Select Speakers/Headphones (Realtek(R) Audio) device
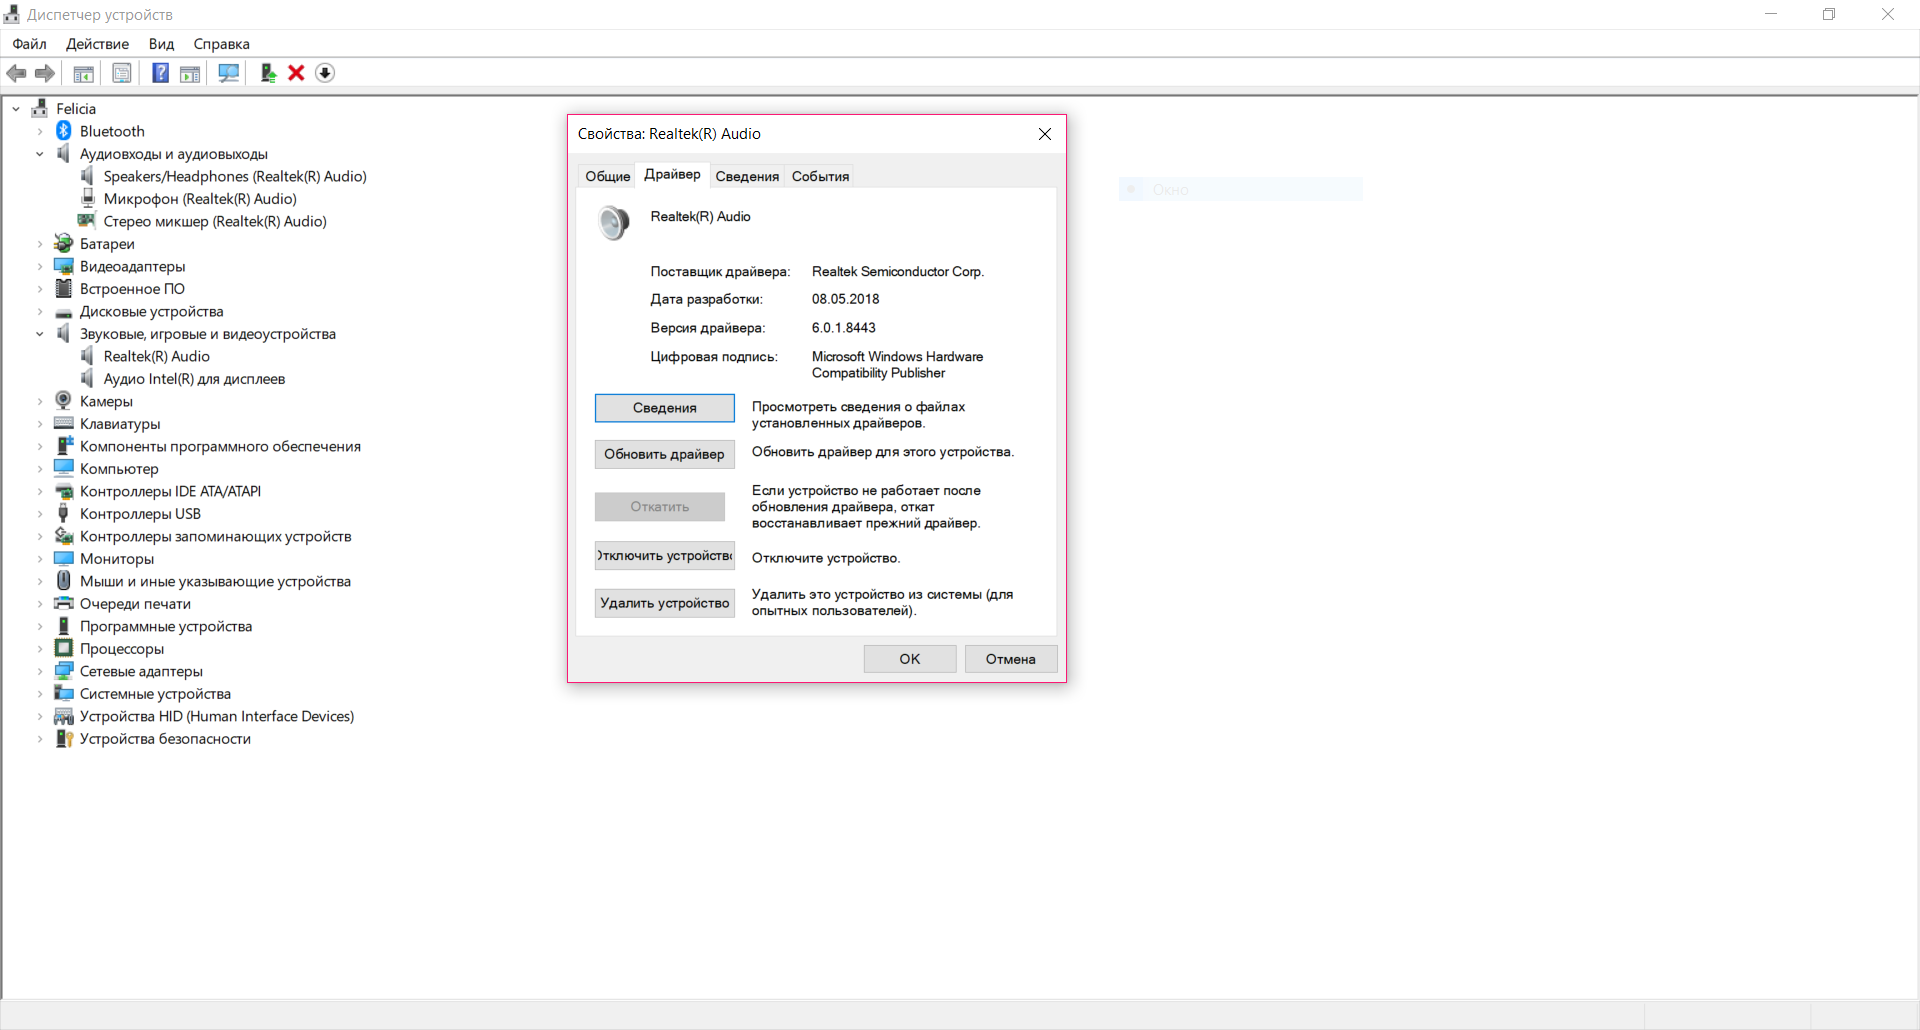The image size is (1920, 1030). (x=235, y=176)
